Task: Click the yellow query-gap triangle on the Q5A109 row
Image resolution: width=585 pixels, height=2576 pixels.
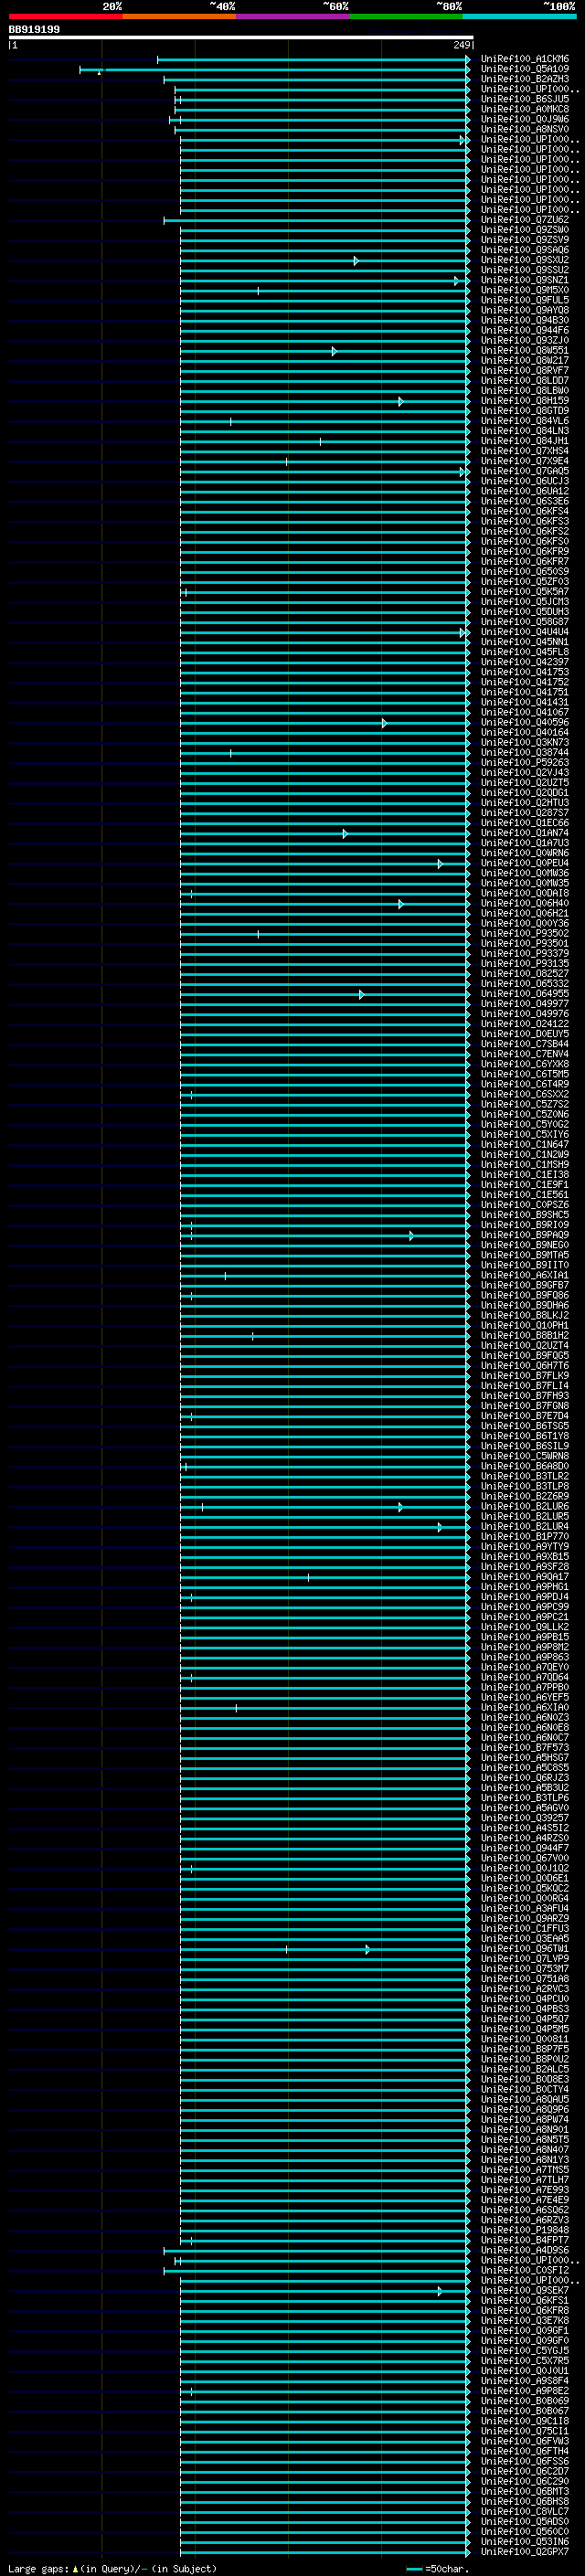Action: pos(99,73)
